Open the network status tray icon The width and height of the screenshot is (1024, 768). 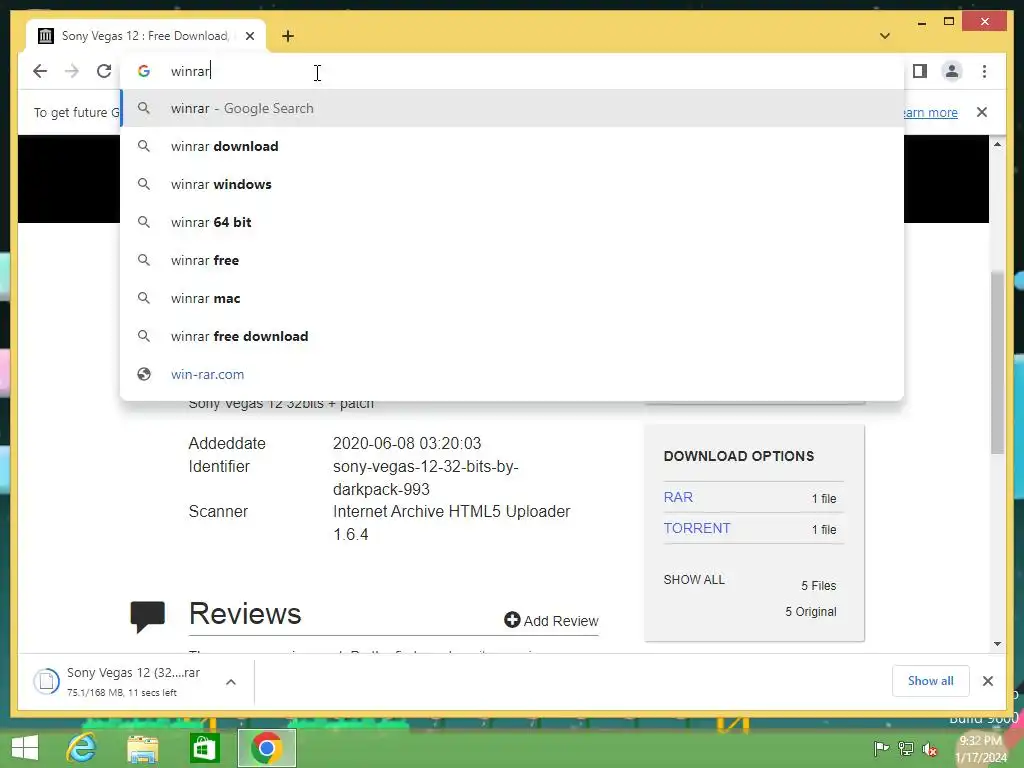(x=905, y=748)
